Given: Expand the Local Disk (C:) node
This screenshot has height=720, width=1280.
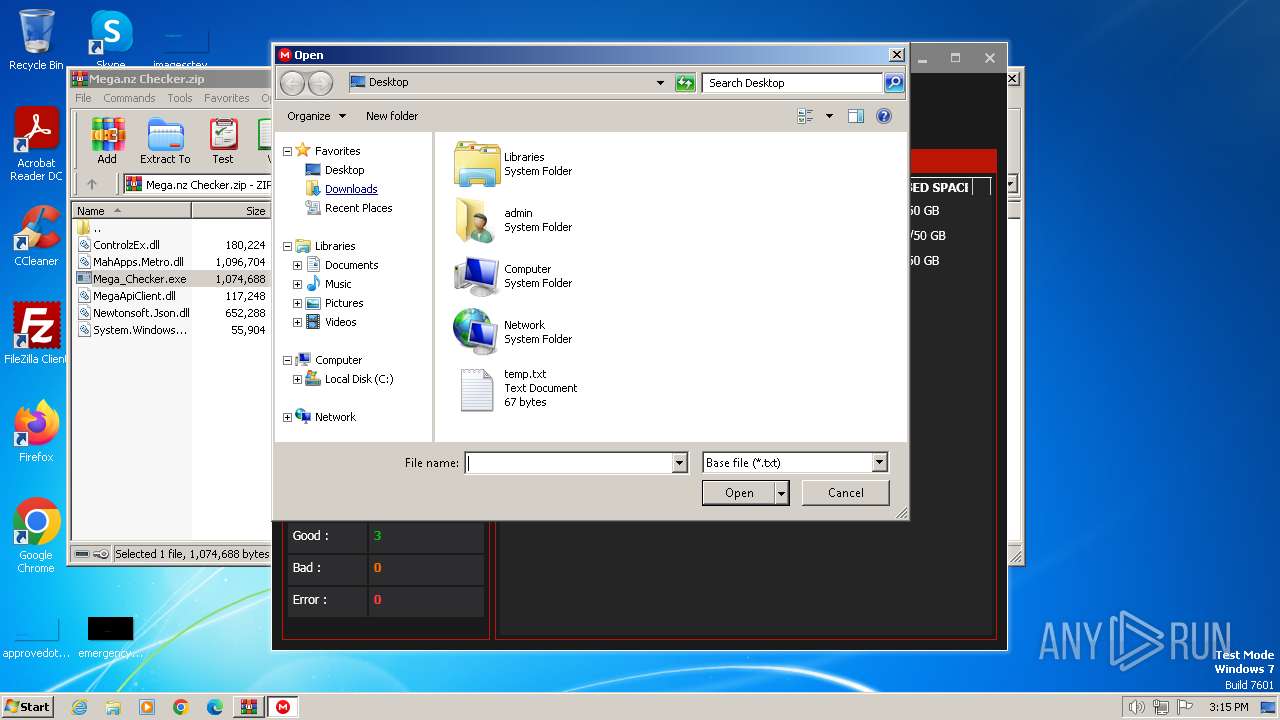Looking at the screenshot, I should 298,379.
